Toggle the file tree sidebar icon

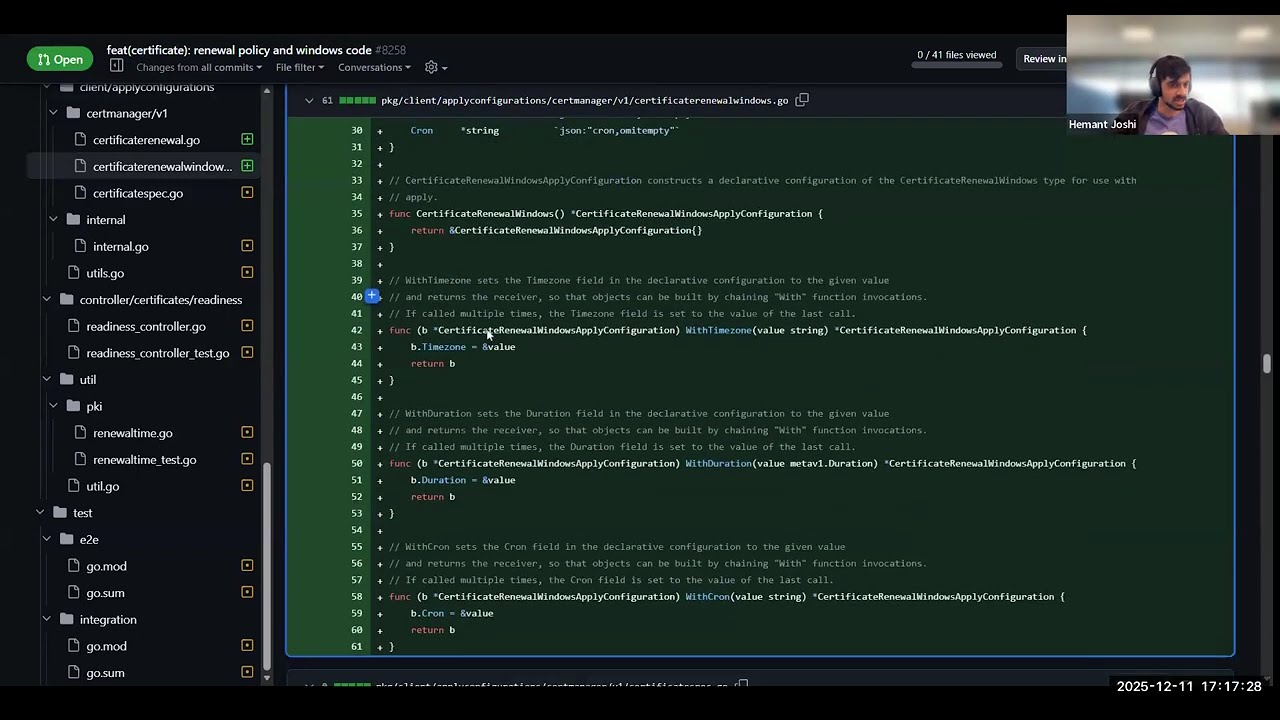click(x=116, y=66)
